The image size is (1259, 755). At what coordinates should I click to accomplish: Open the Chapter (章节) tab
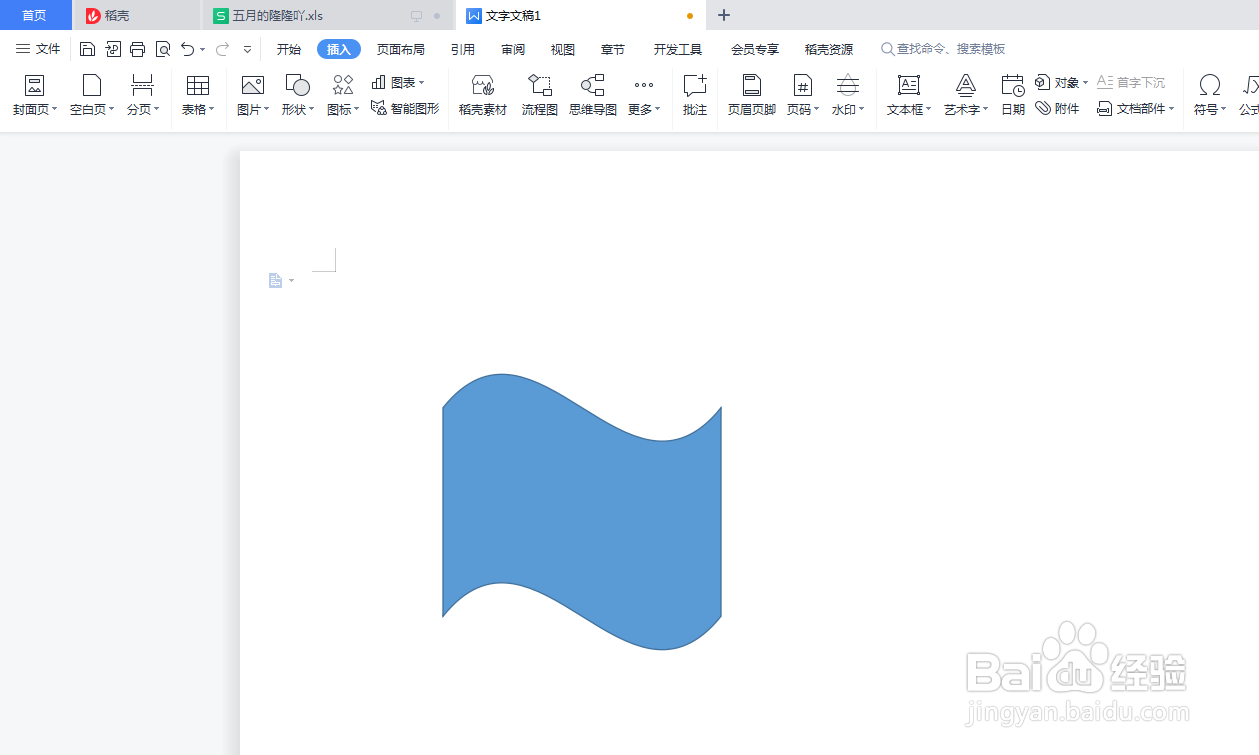pos(613,49)
